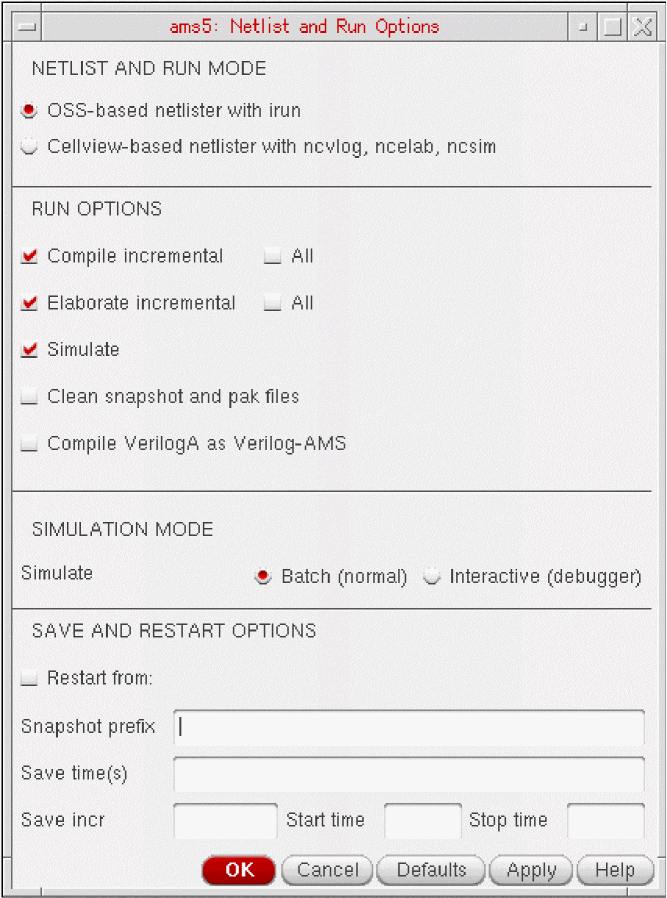The width and height of the screenshot is (667, 898).
Task: Select Cellview-based netlister radio option
Action: pyautogui.click(x=30, y=147)
